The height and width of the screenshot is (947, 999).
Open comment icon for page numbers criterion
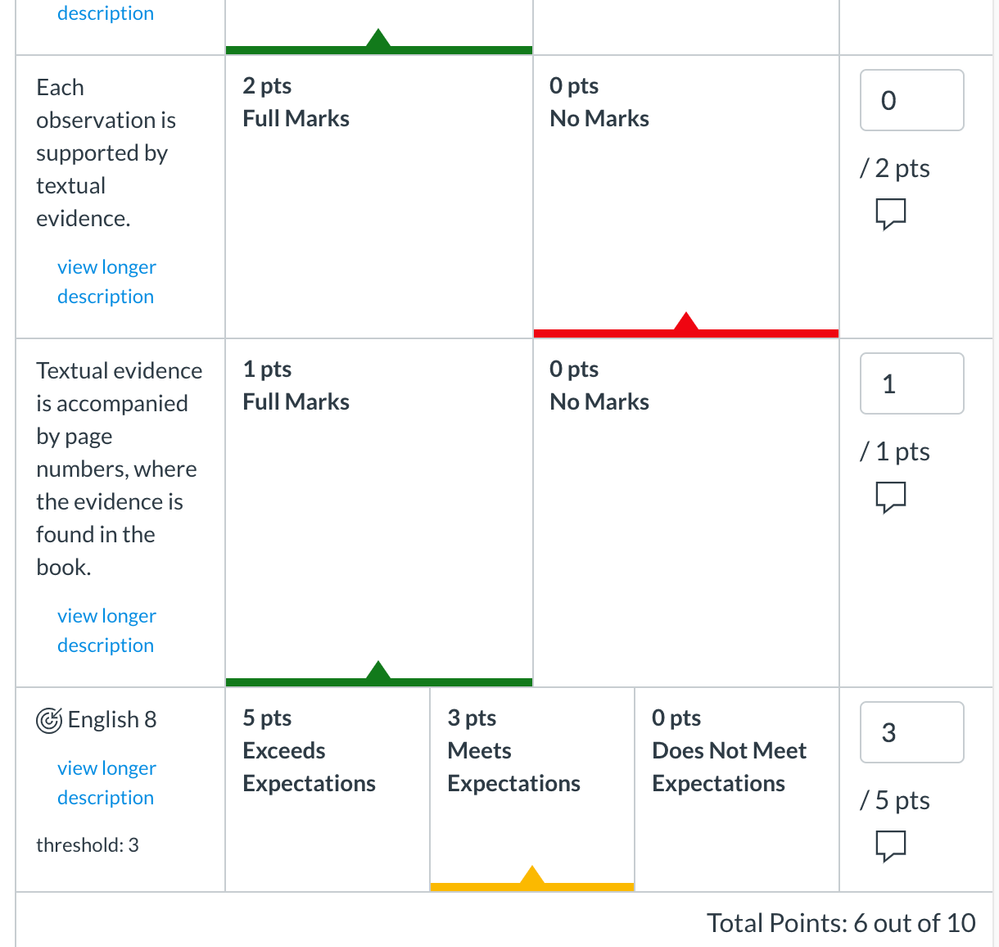coord(891,496)
